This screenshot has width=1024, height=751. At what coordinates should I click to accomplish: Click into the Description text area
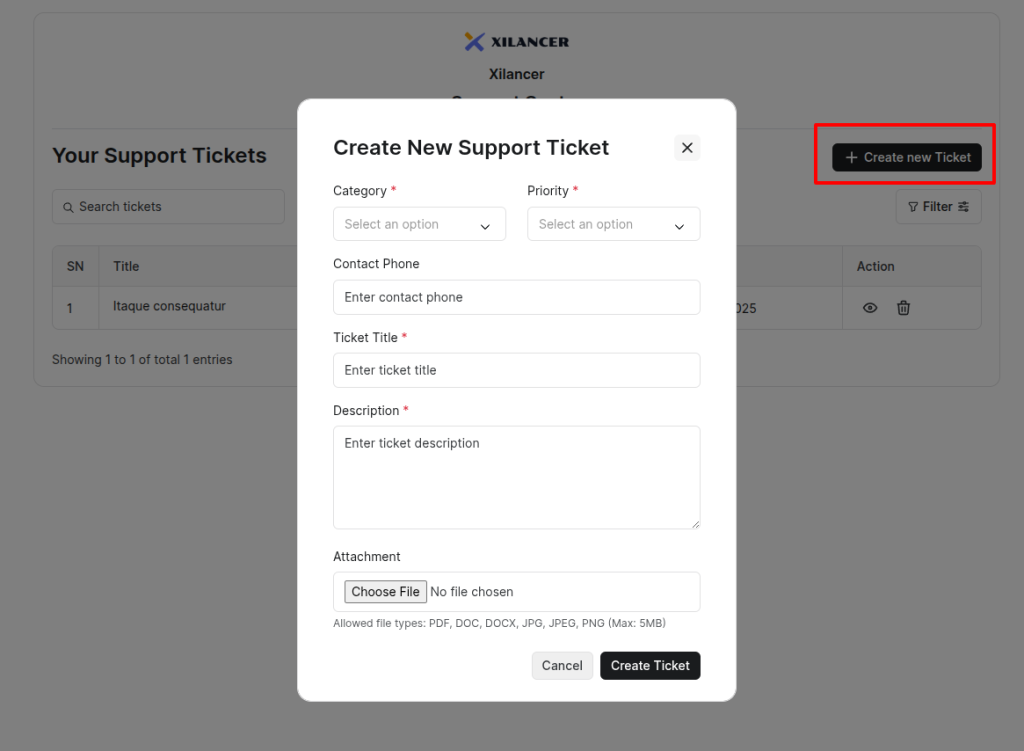[x=516, y=477]
